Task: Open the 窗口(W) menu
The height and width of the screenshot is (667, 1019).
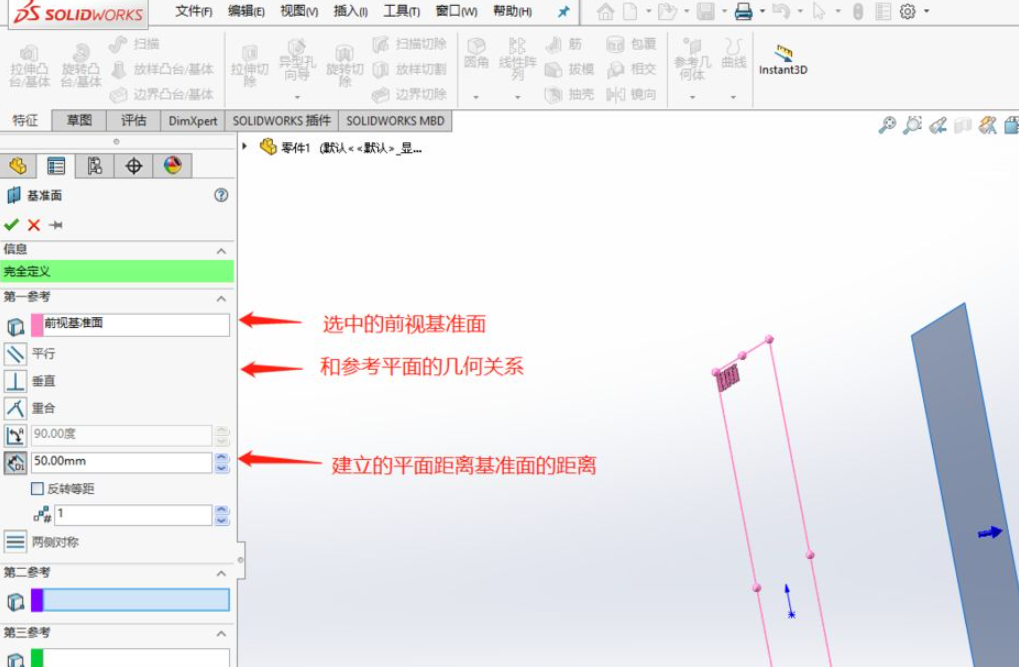Action: tap(456, 11)
